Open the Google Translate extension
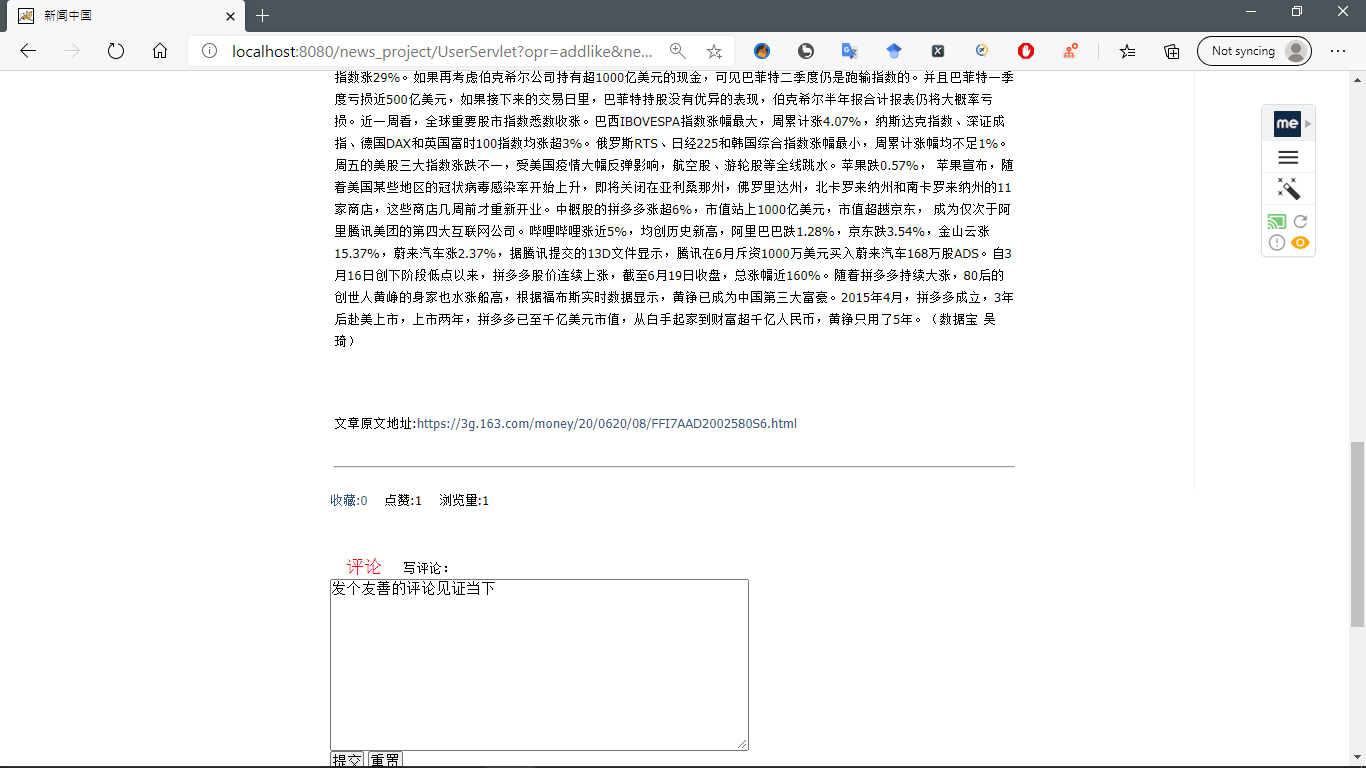The height and width of the screenshot is (768, 1366). coord(849,51)
